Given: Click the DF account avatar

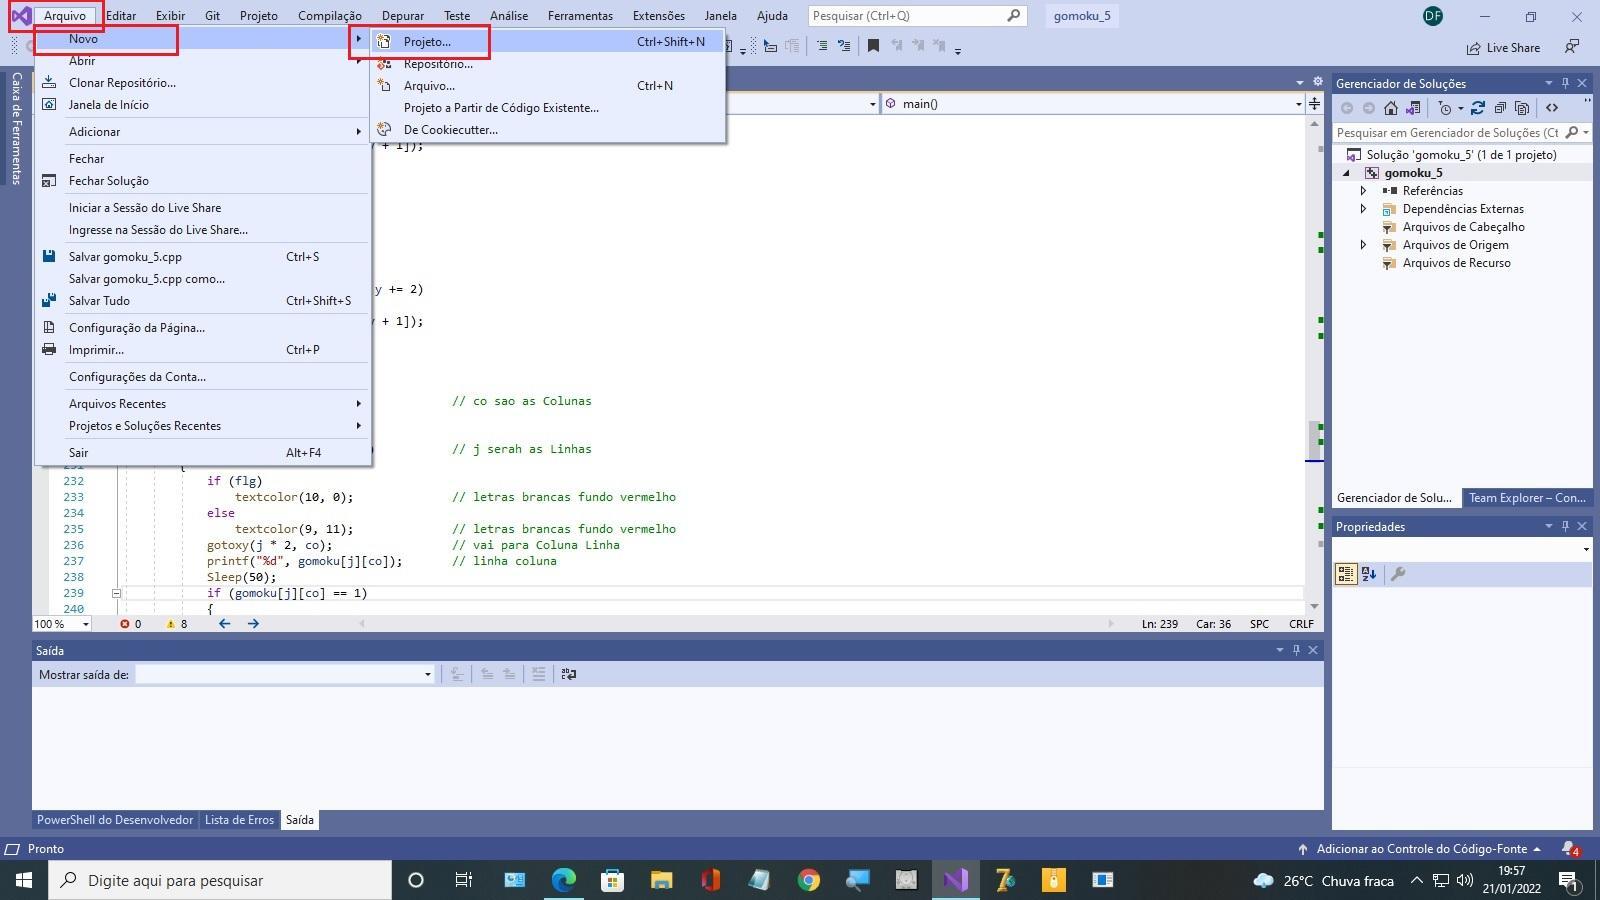Looking at the screenshot, I should [1433, 16].
